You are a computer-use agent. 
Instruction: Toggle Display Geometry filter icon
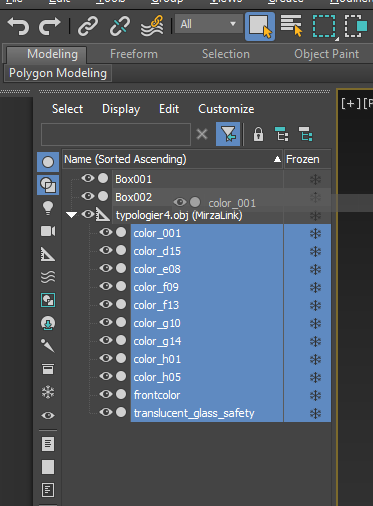pyautogui.click(x=48, y=185)
